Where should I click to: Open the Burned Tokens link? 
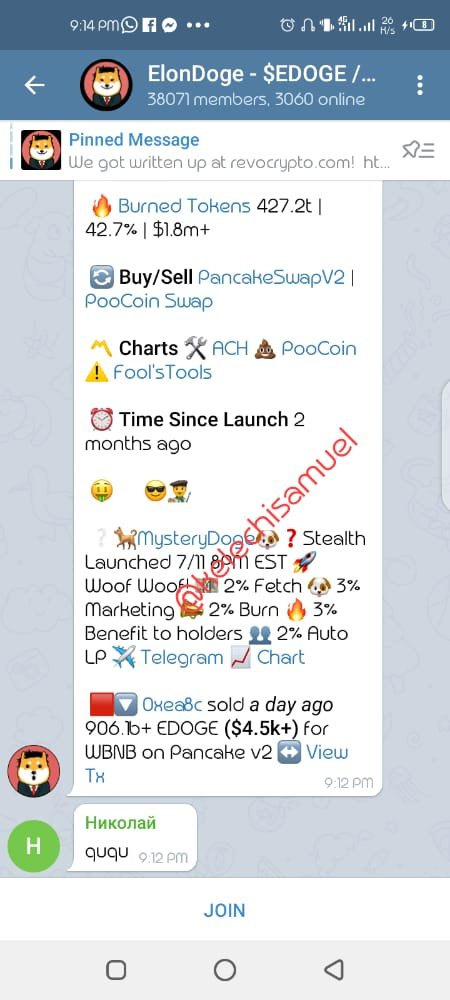(x=184, y=206)
